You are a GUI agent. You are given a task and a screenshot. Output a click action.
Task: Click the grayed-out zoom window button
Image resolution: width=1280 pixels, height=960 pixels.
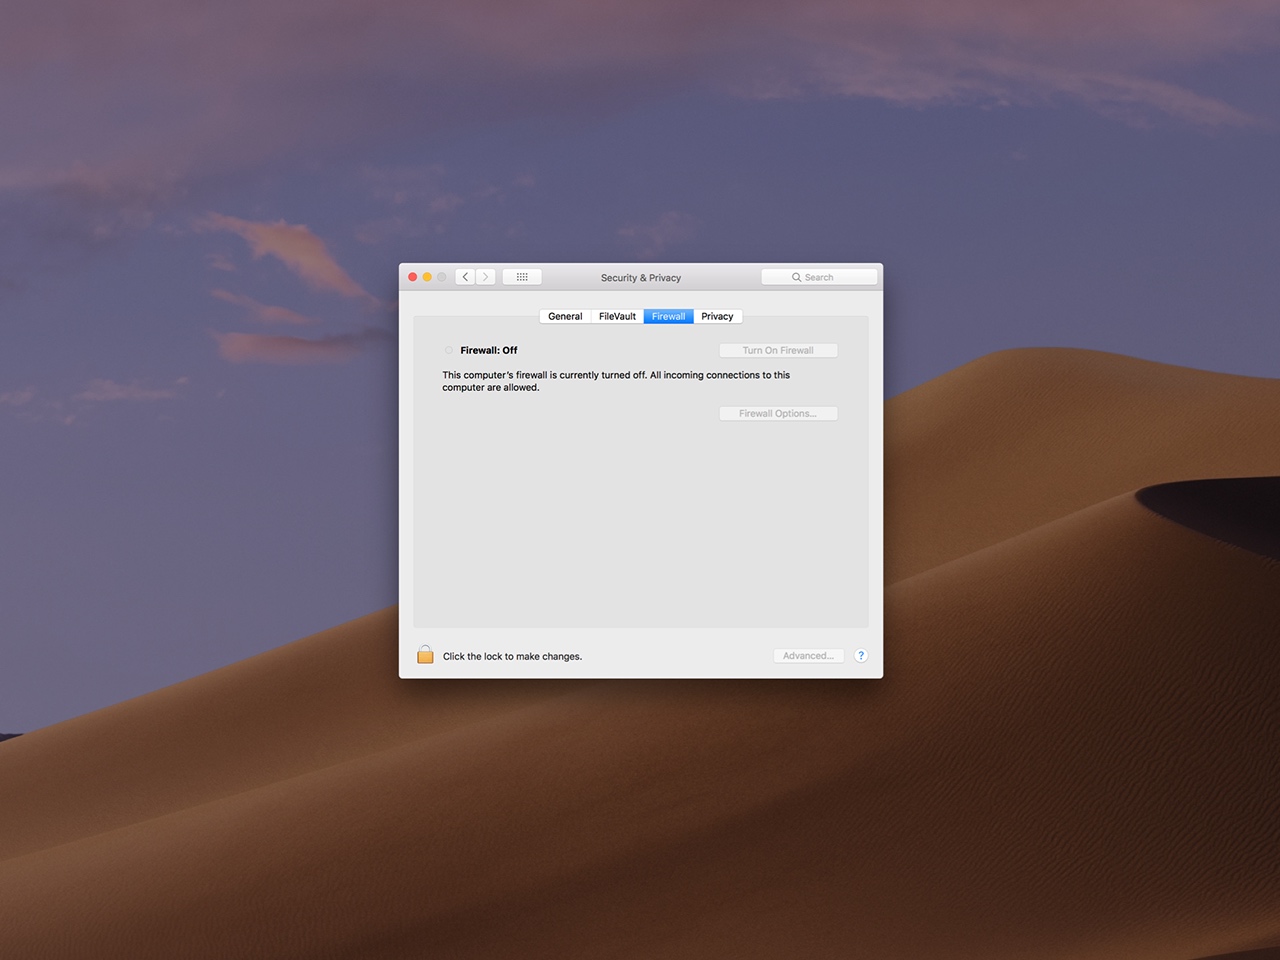442,277
